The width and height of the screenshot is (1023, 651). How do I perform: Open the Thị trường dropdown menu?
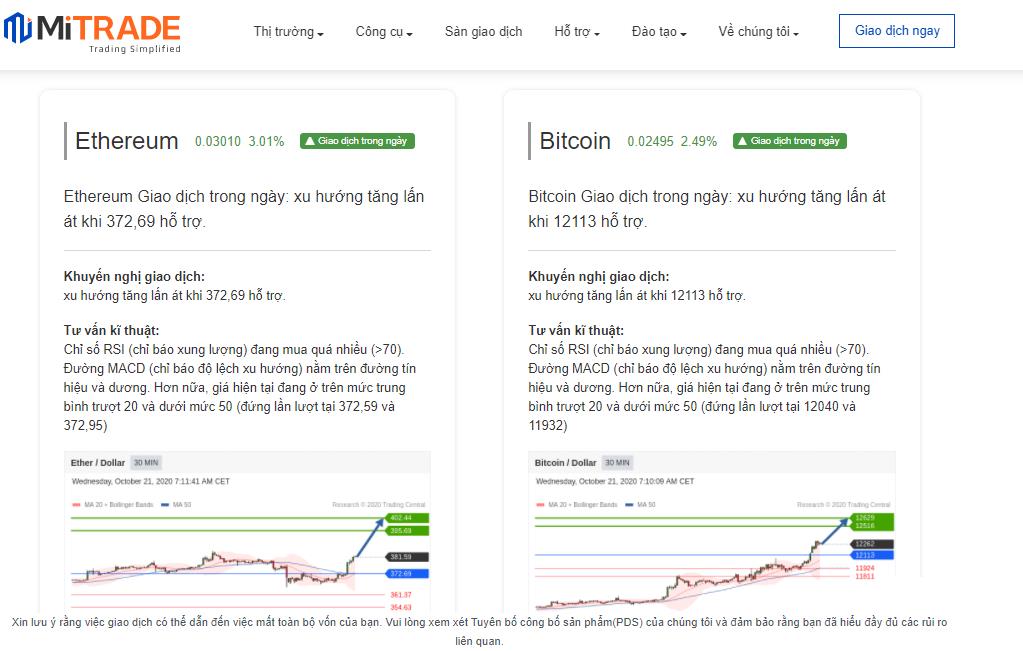pyautogui.click(x=288, y=32)
